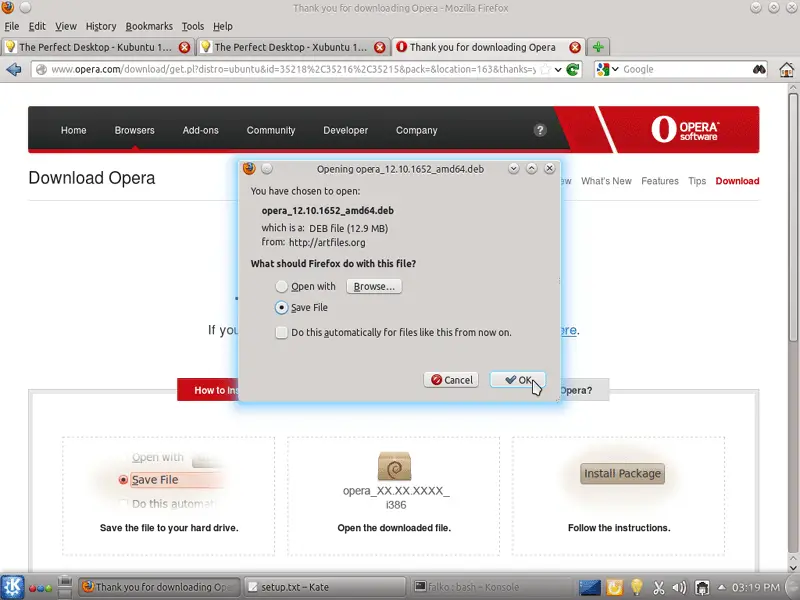Click the Firefox taskbar window entry
800x600 pixels.
tap(159, 587)
